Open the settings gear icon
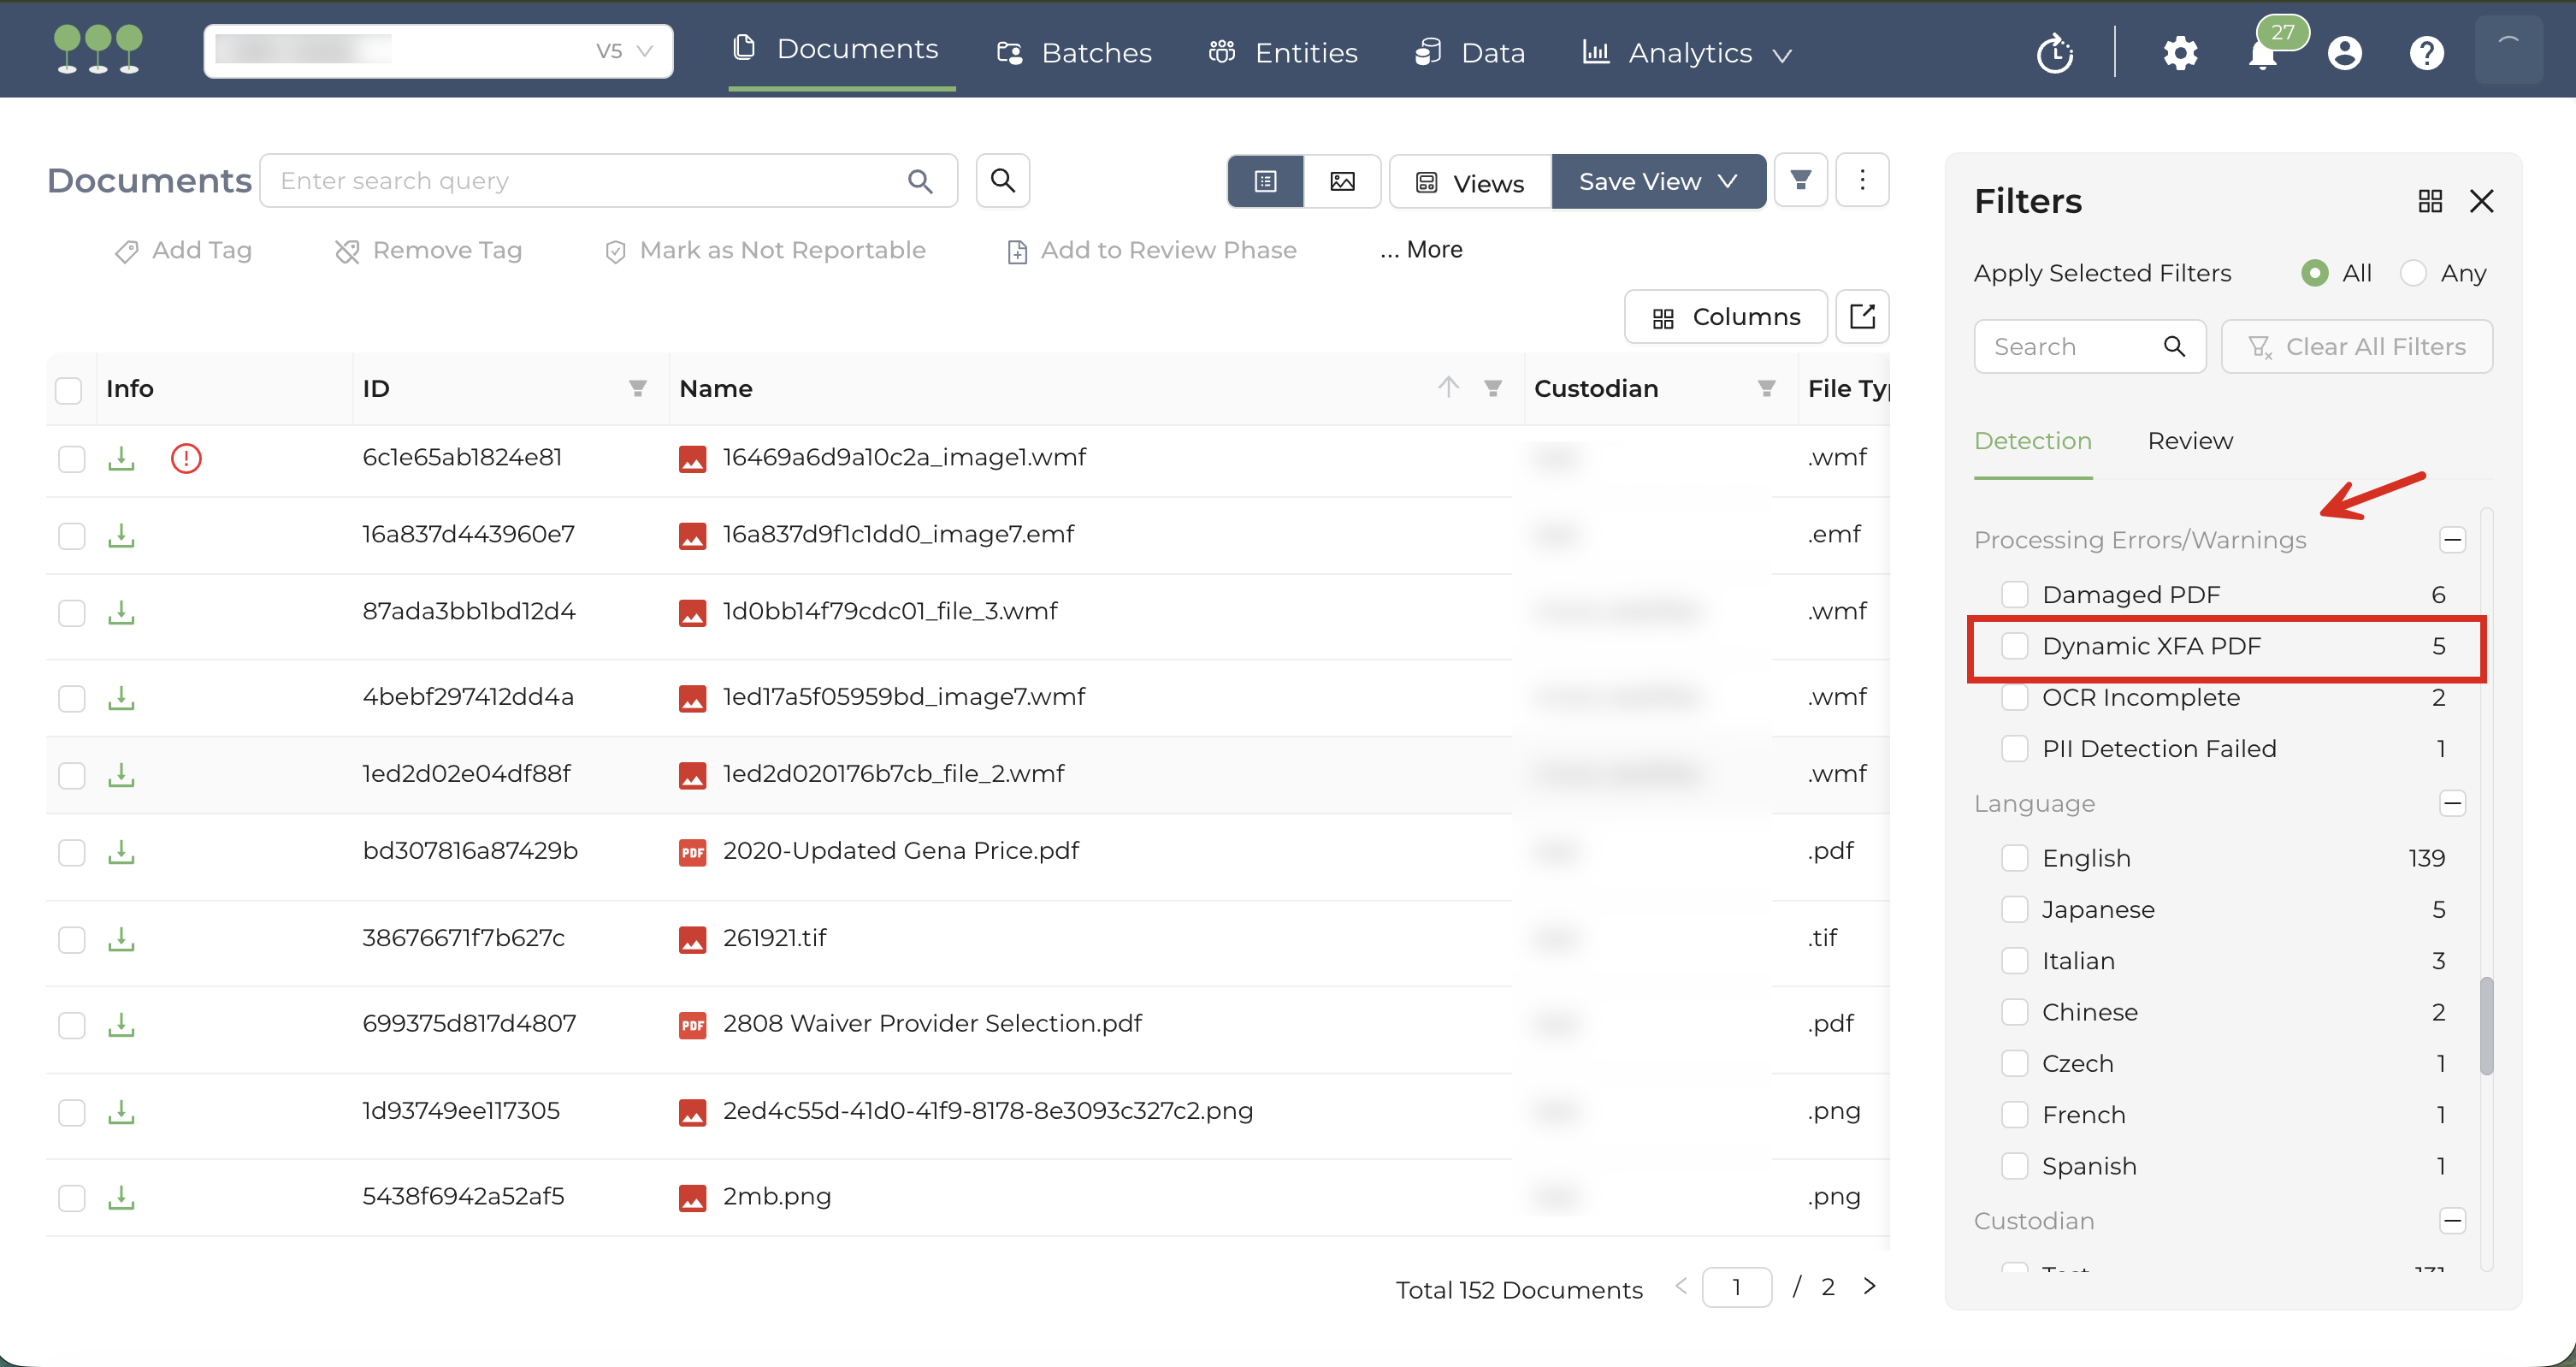This screenshot has width=2576, height=1367. [2180, 53]
